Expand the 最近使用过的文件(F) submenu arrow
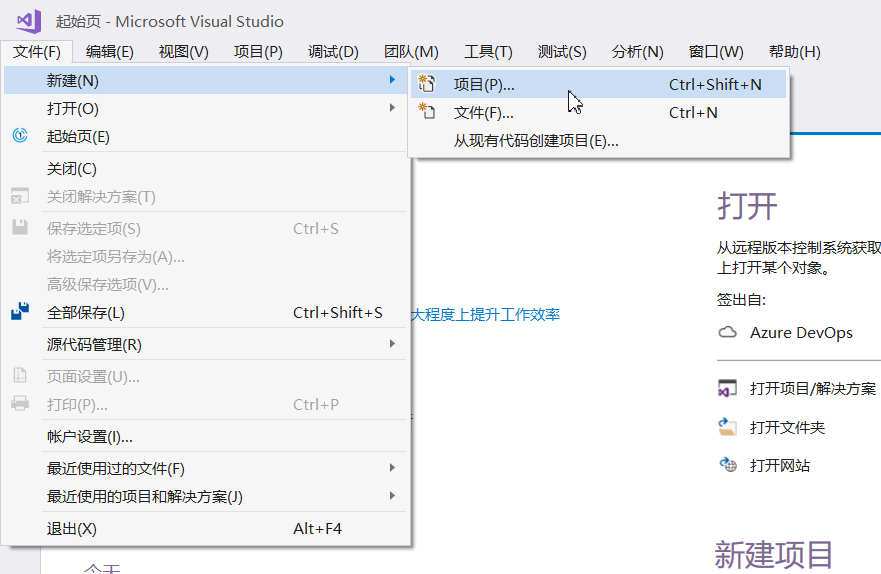 point(392,468)
